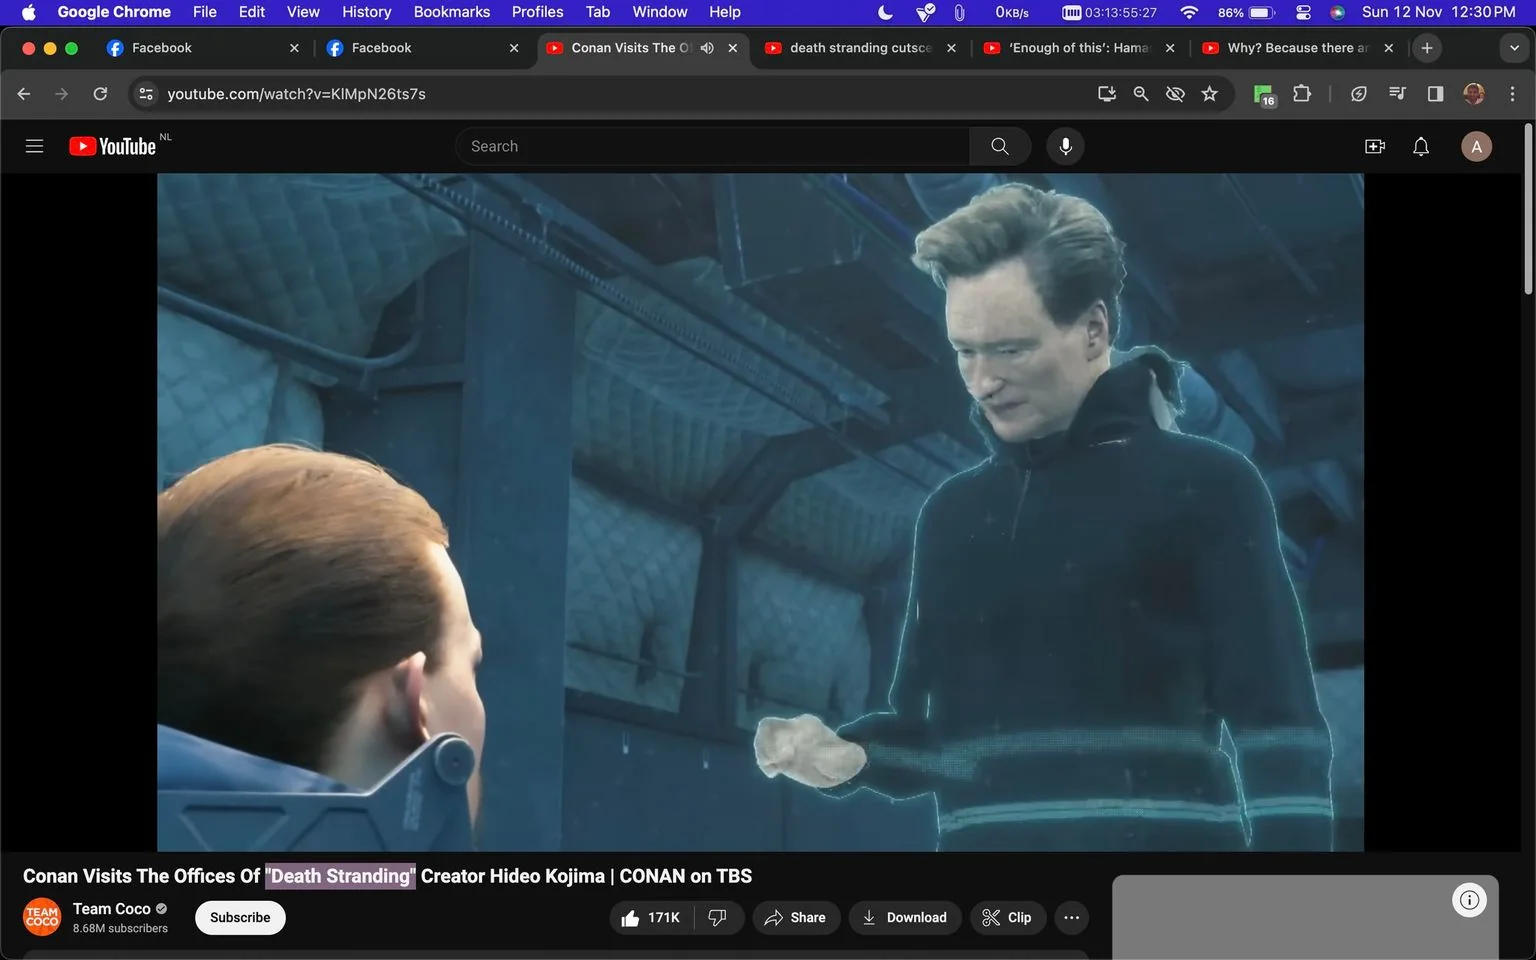Click the YouTube search magnifier button
The image size is (1536, 960).
point(1000,146)
